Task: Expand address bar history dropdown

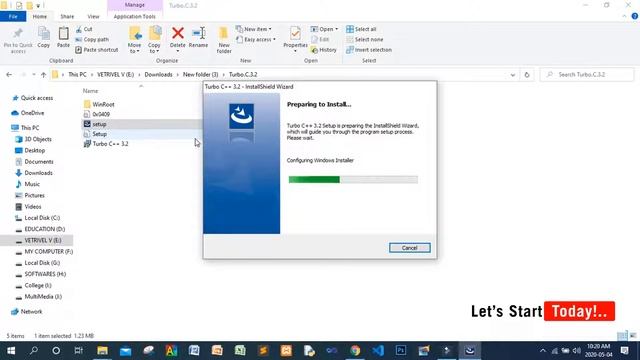Action: tap(513, 75)
